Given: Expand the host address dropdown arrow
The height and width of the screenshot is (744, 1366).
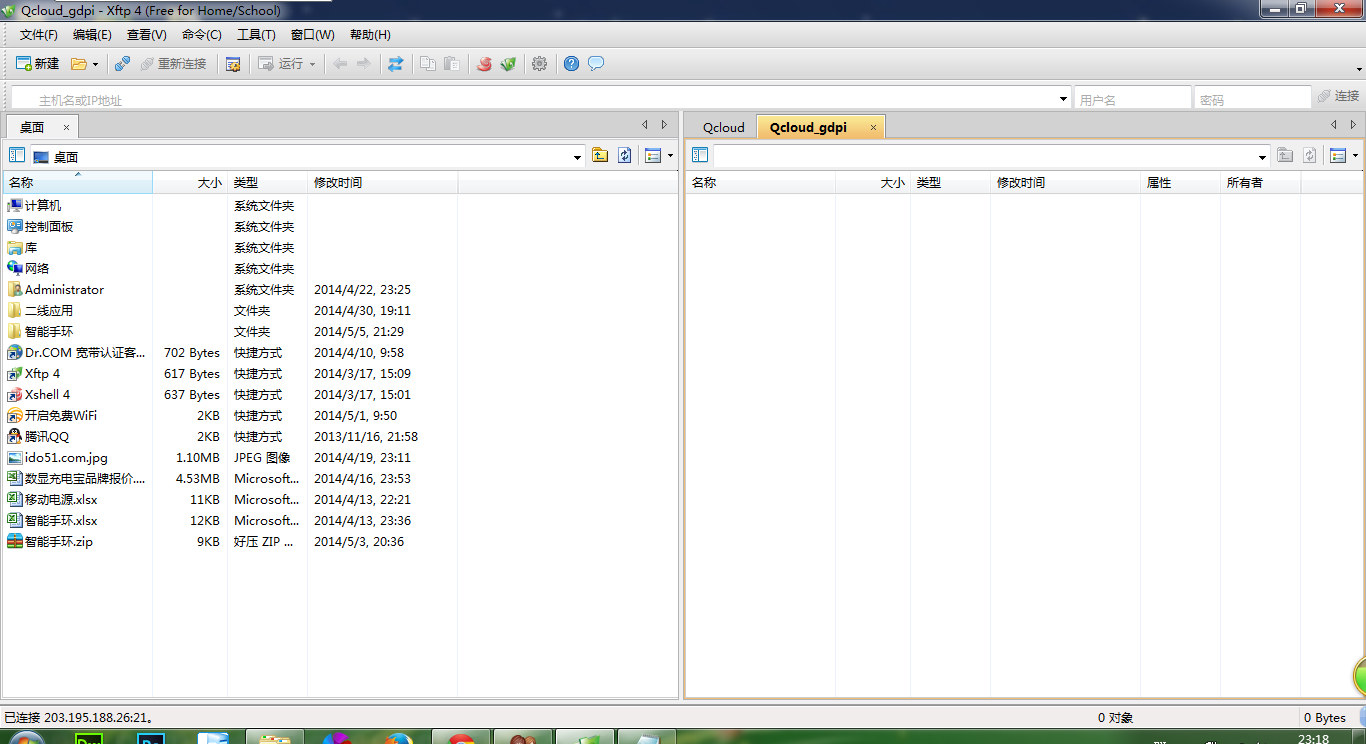Looking at the screenshot, I should pos(1064,99).
